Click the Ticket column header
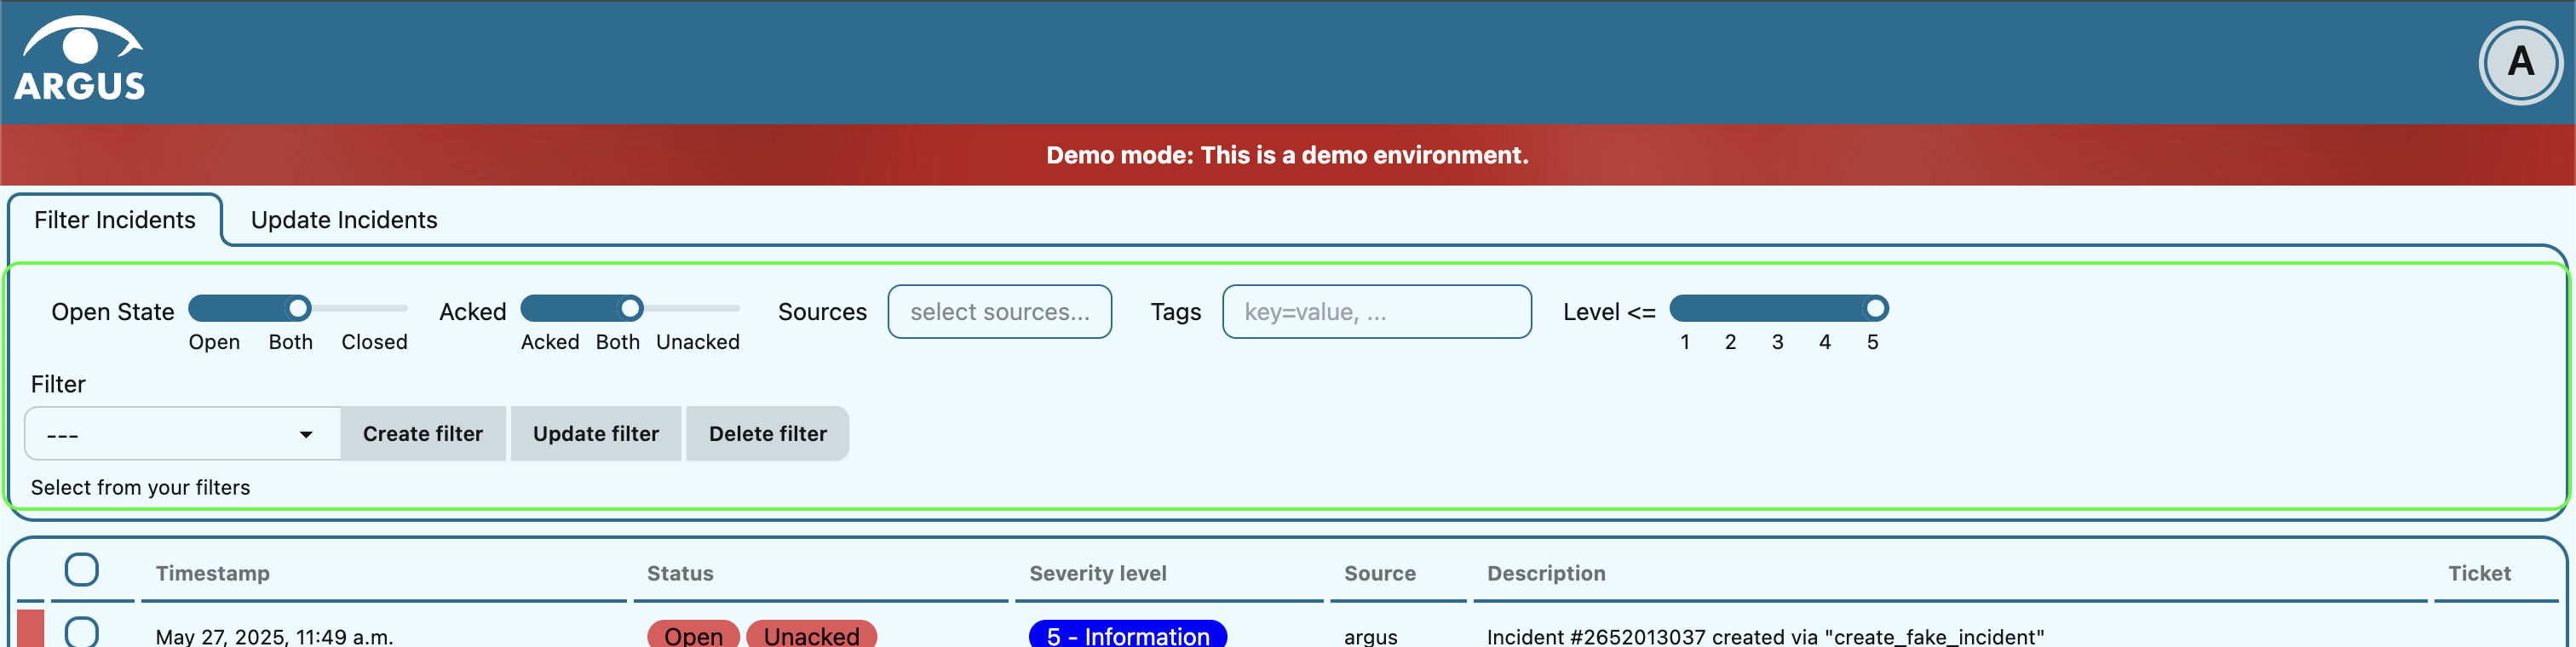Screen dimensions: 2576x647 [x=2479, y=573]
